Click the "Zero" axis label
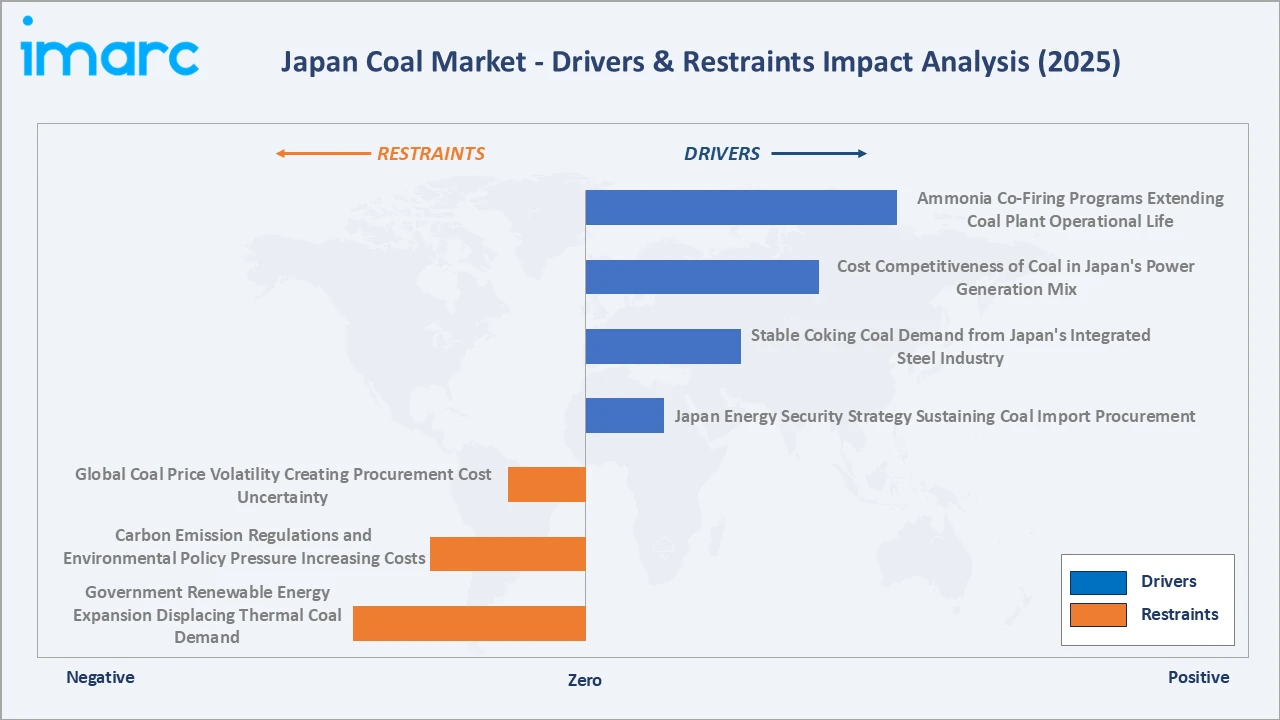This screenshot has height=720, width=1280. (585, 680)
